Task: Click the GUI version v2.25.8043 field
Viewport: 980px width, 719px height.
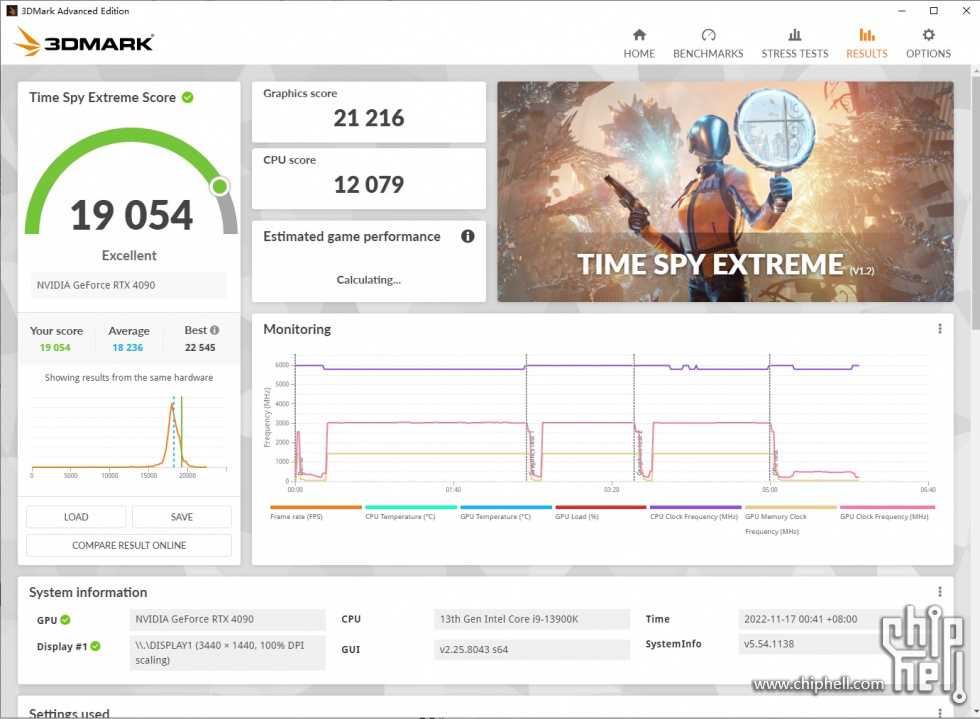Action: click(x=532, y=650)
